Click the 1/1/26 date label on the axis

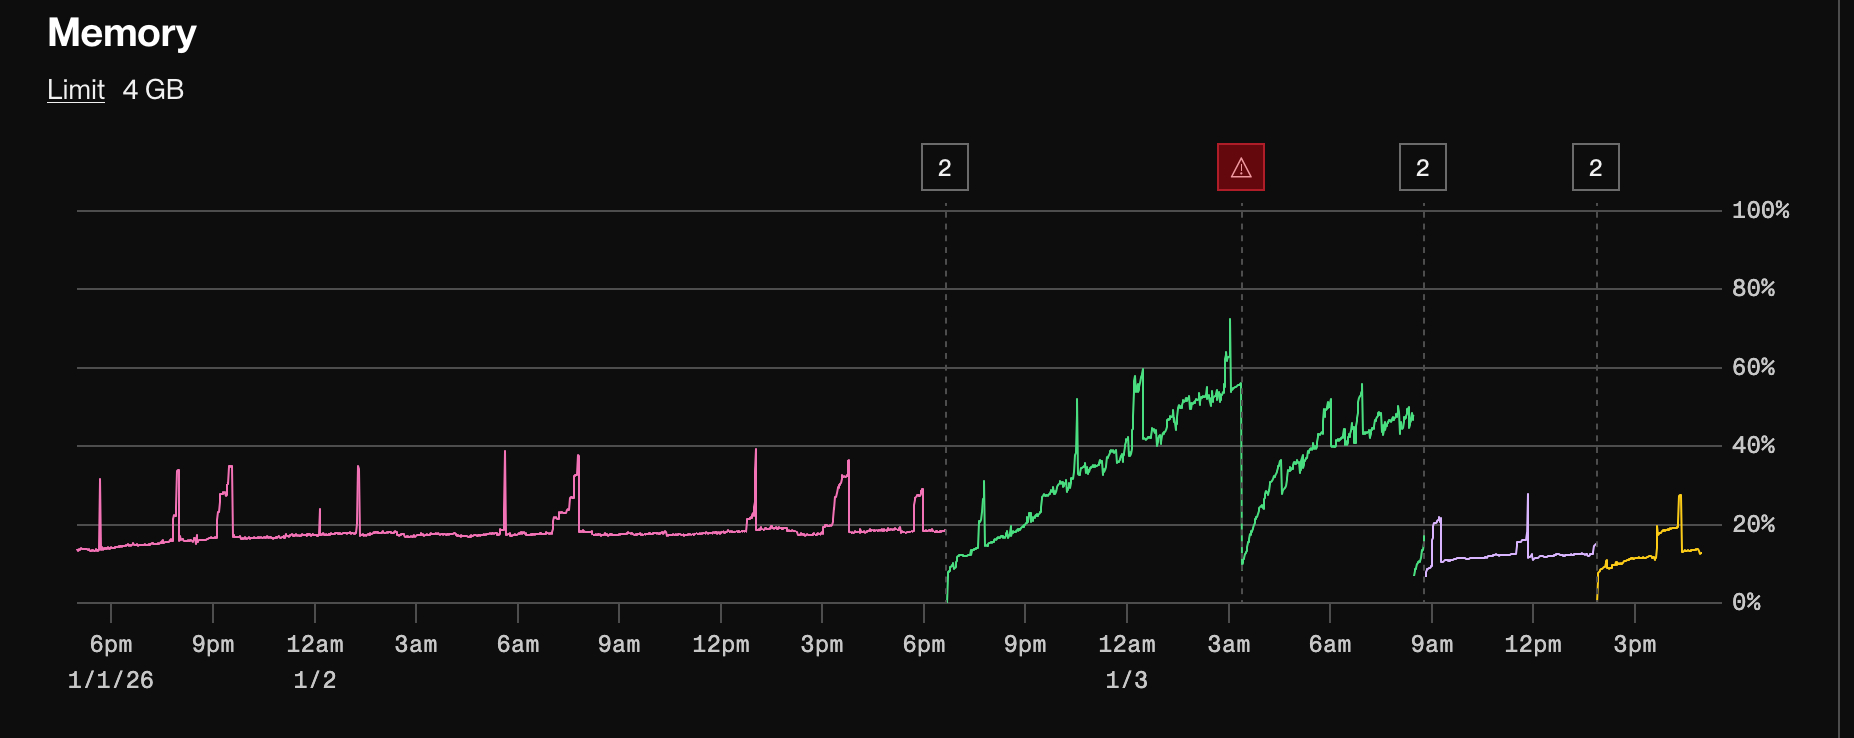110,680
